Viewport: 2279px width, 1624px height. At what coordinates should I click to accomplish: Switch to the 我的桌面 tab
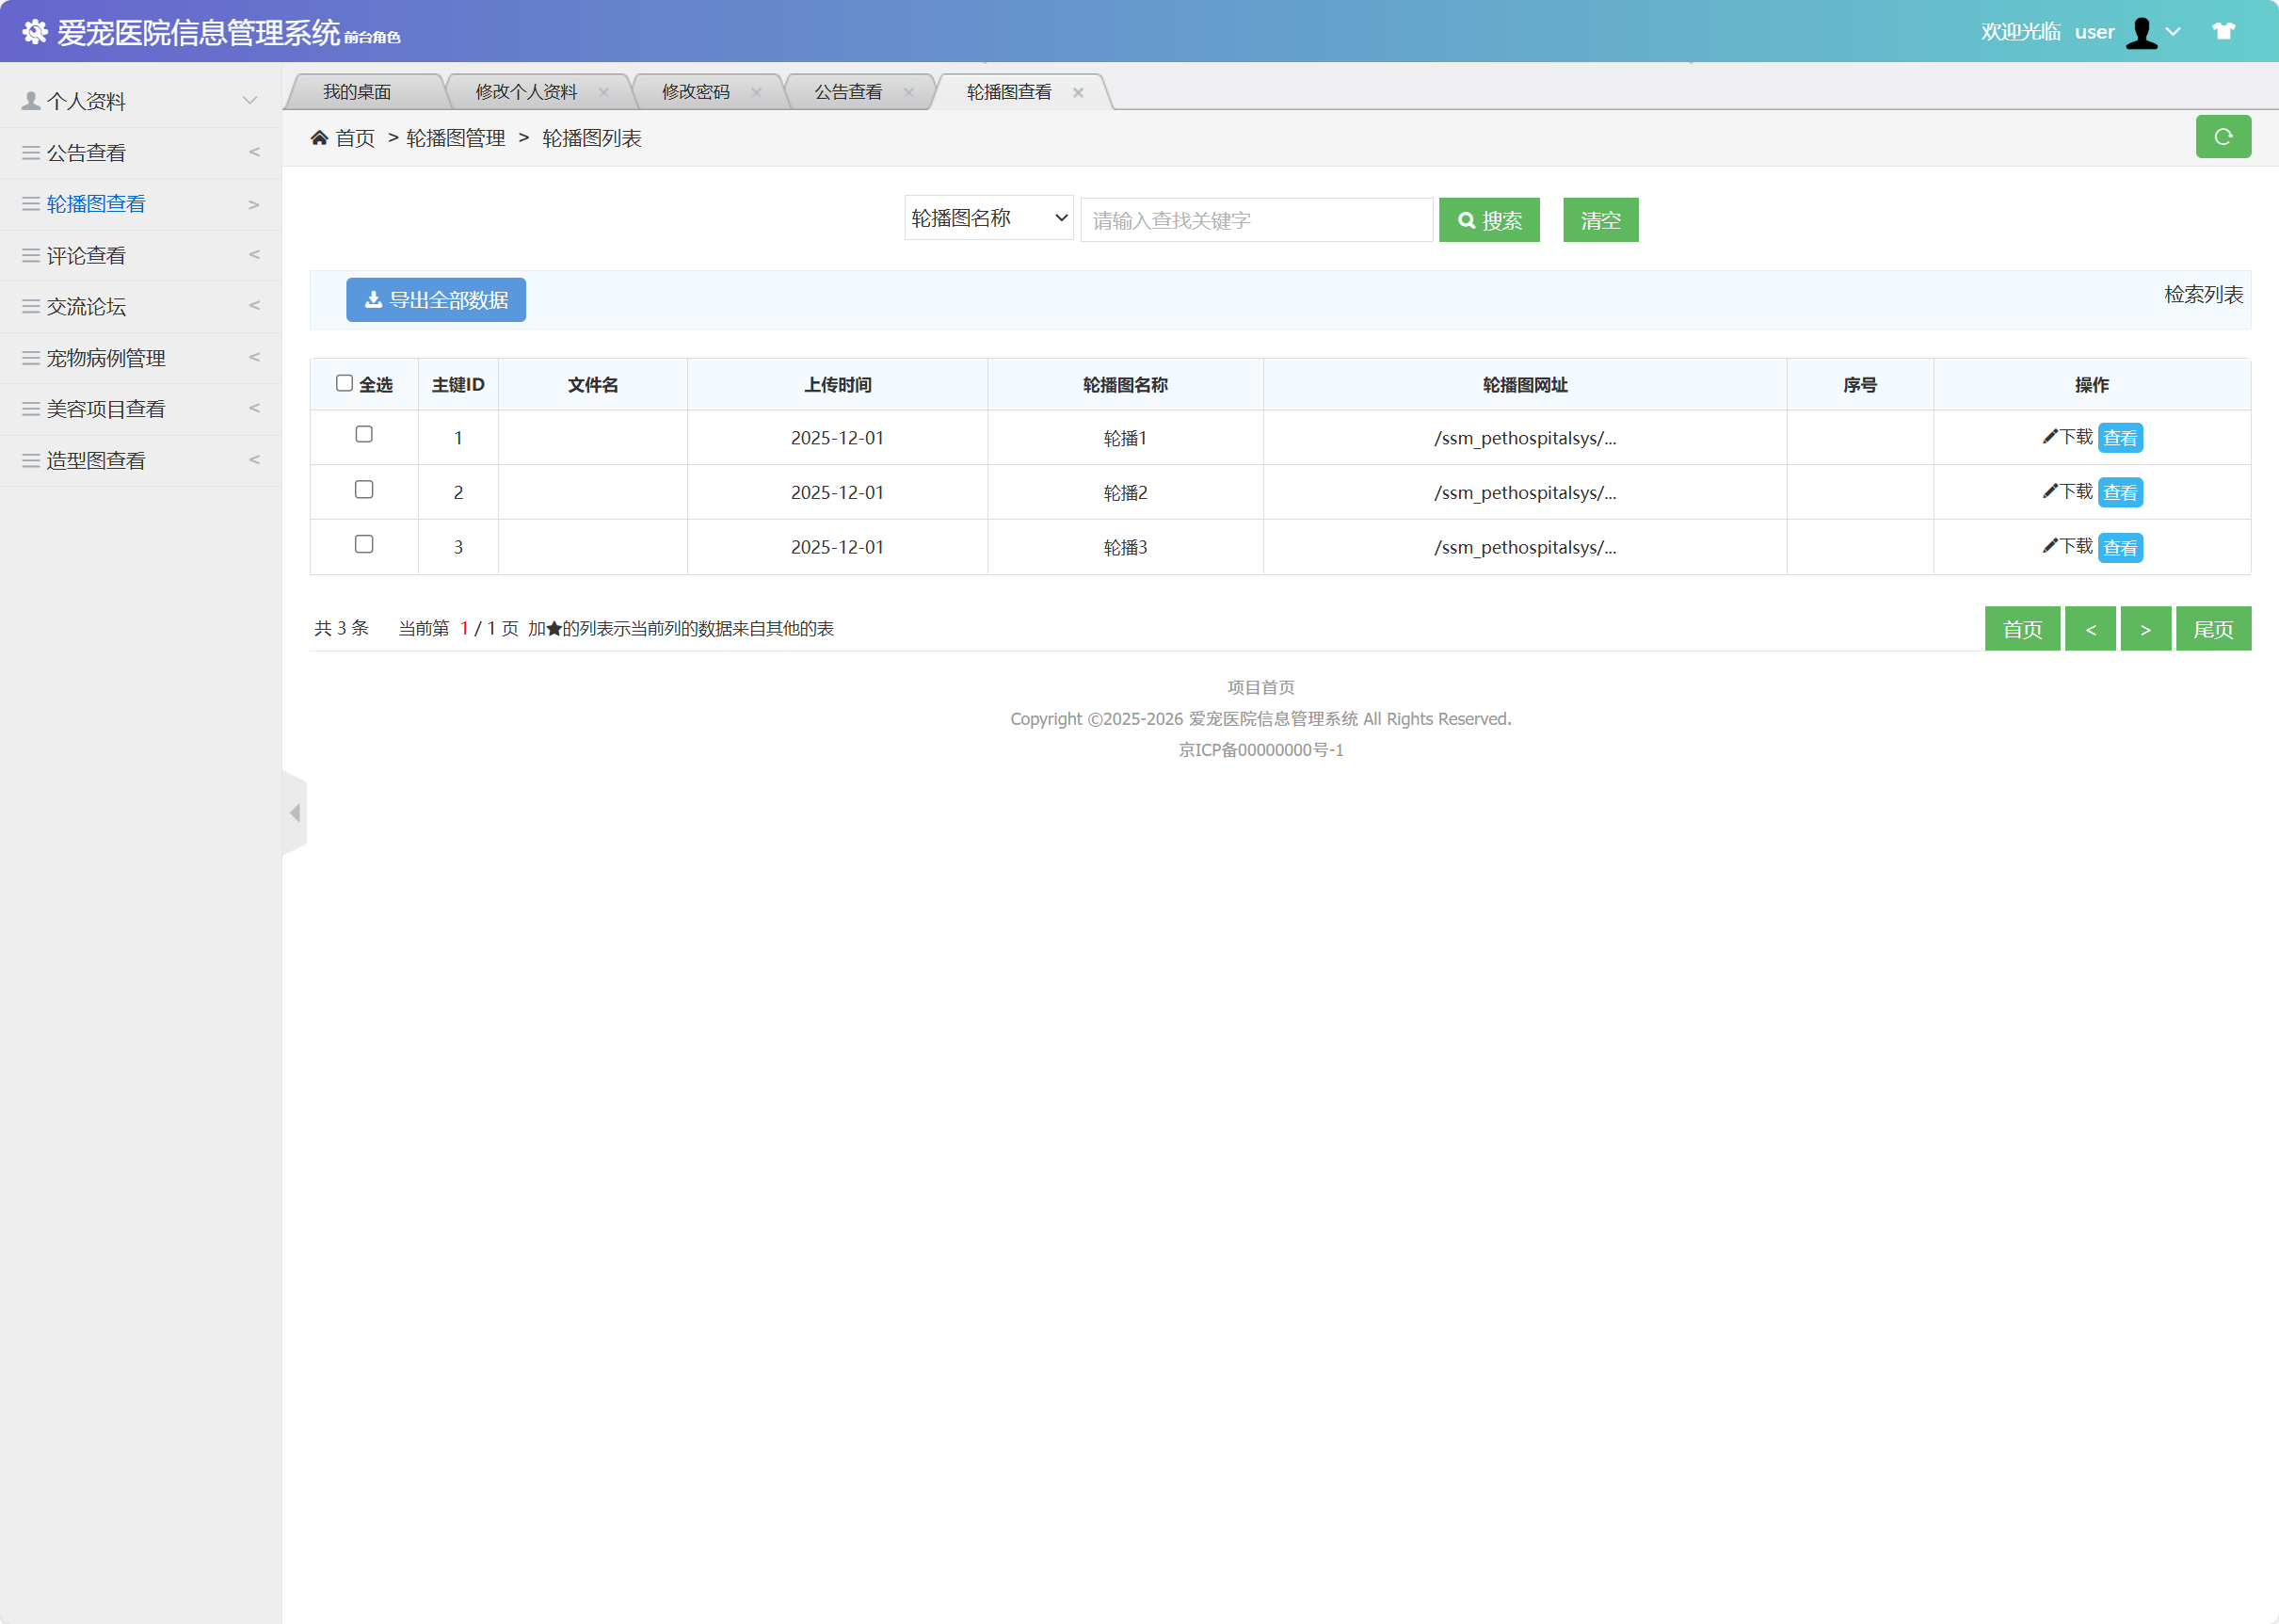(x=357, y=92)
